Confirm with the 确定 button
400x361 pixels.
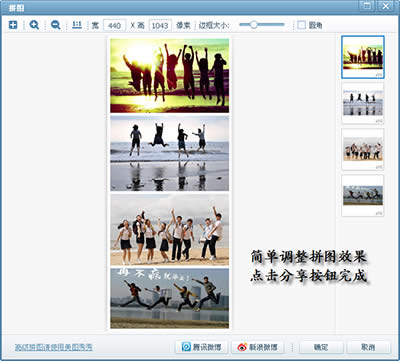click(x=321, y=347)
